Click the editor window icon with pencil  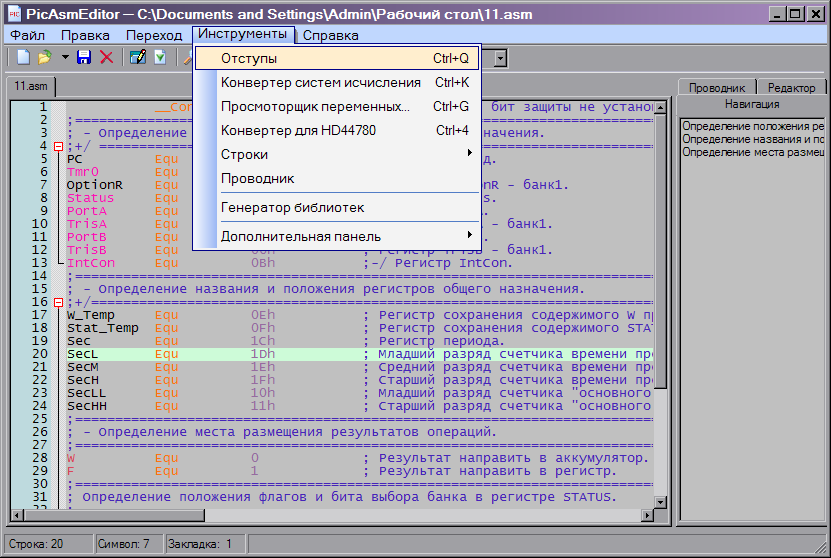[x=138, y=57]
